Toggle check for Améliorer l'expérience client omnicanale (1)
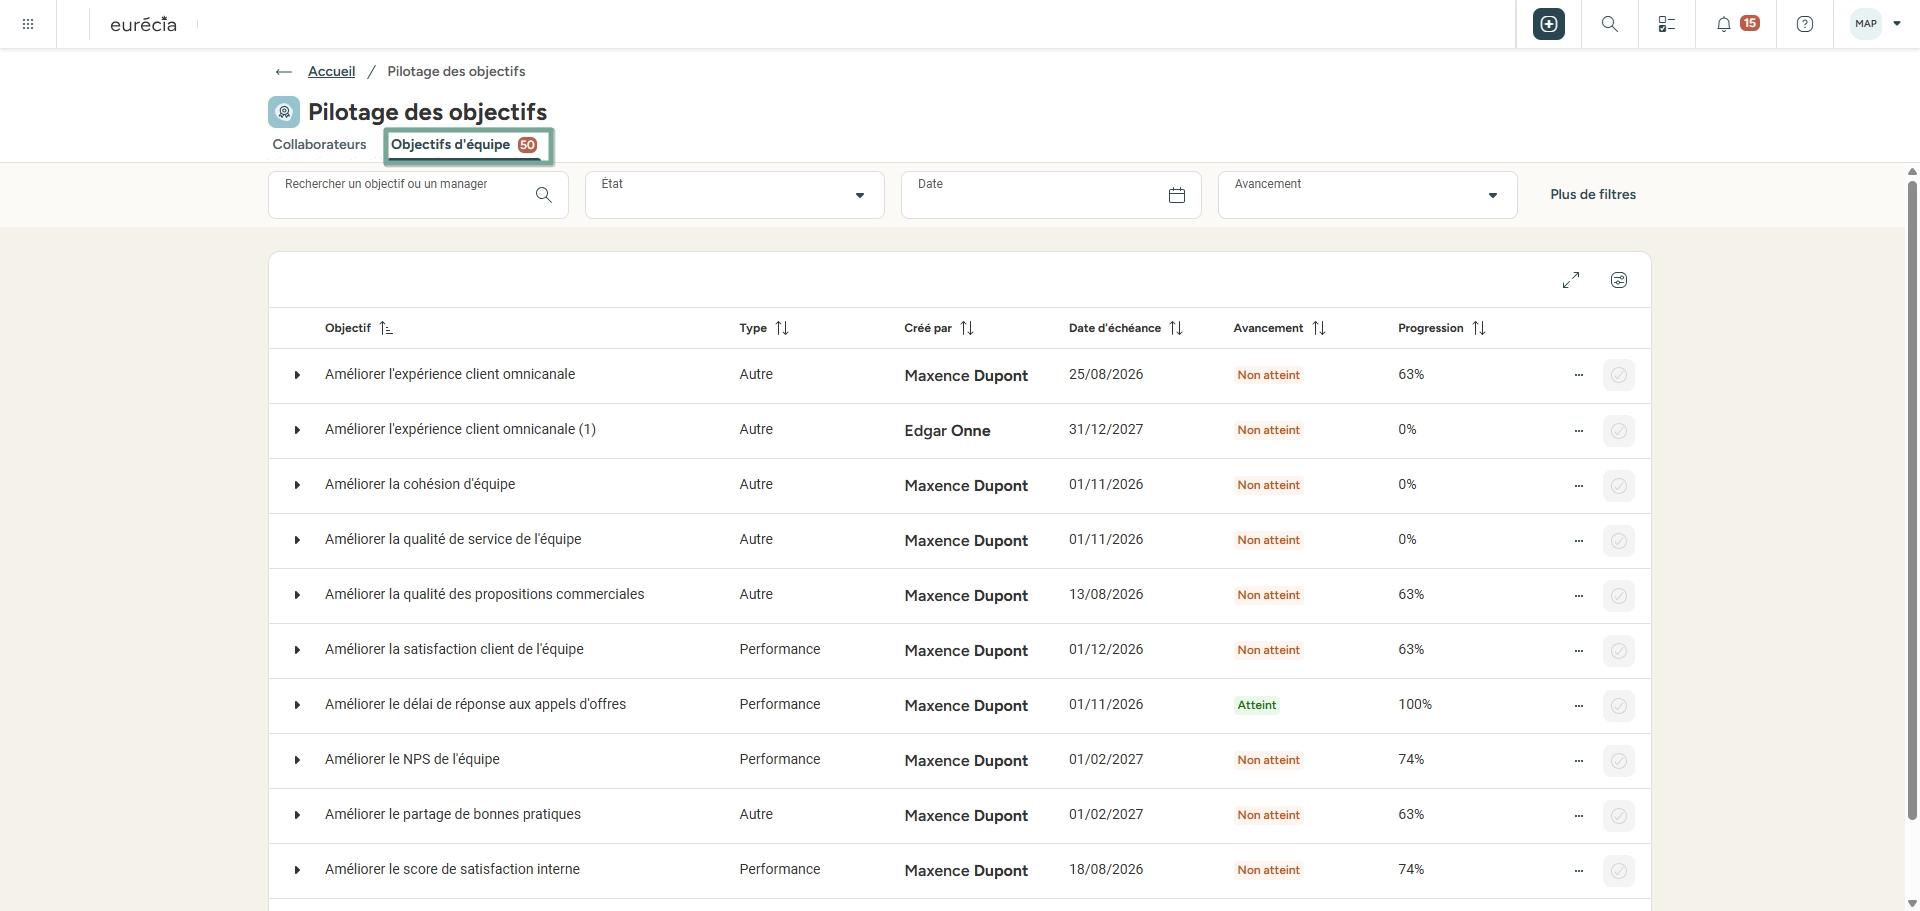This screenshot has width=1920, height=911. coord(1619,431)
